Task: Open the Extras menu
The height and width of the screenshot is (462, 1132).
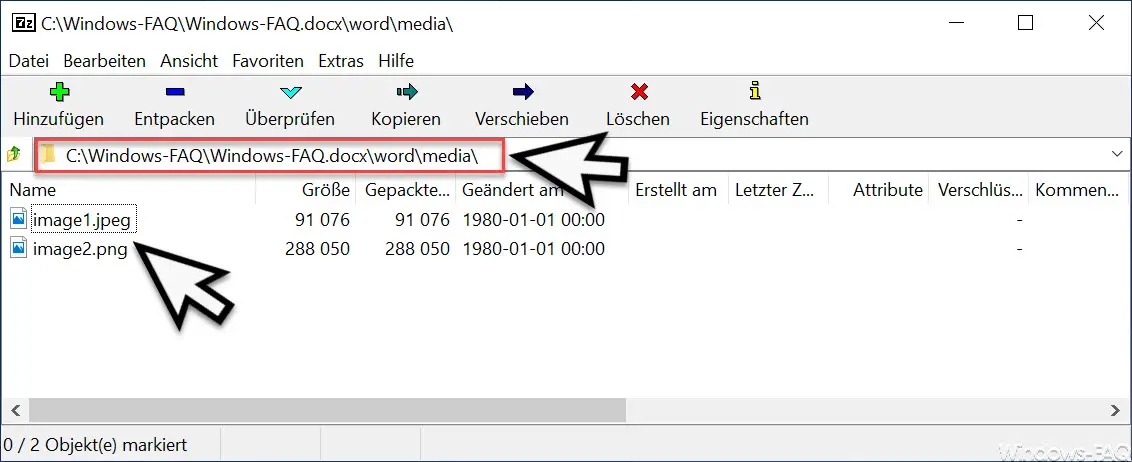Action: point(341,61)
